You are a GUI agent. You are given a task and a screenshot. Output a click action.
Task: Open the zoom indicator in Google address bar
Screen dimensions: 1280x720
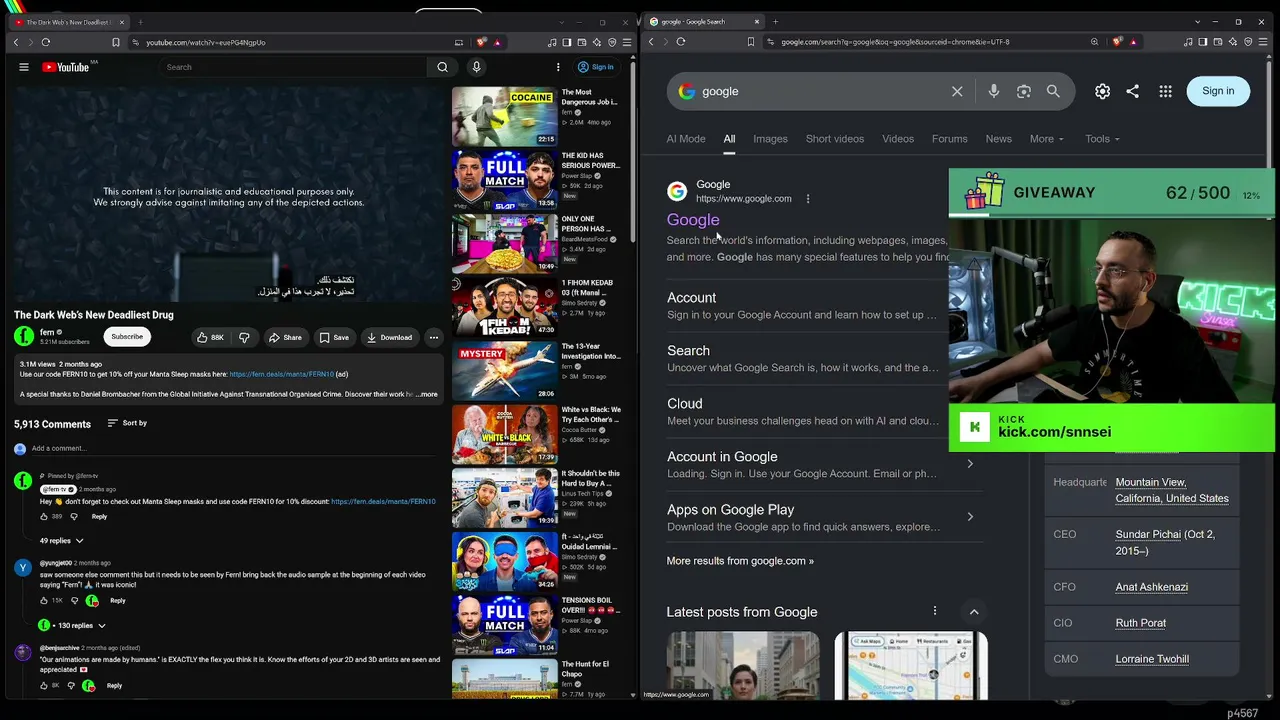tap(1094, 42)
